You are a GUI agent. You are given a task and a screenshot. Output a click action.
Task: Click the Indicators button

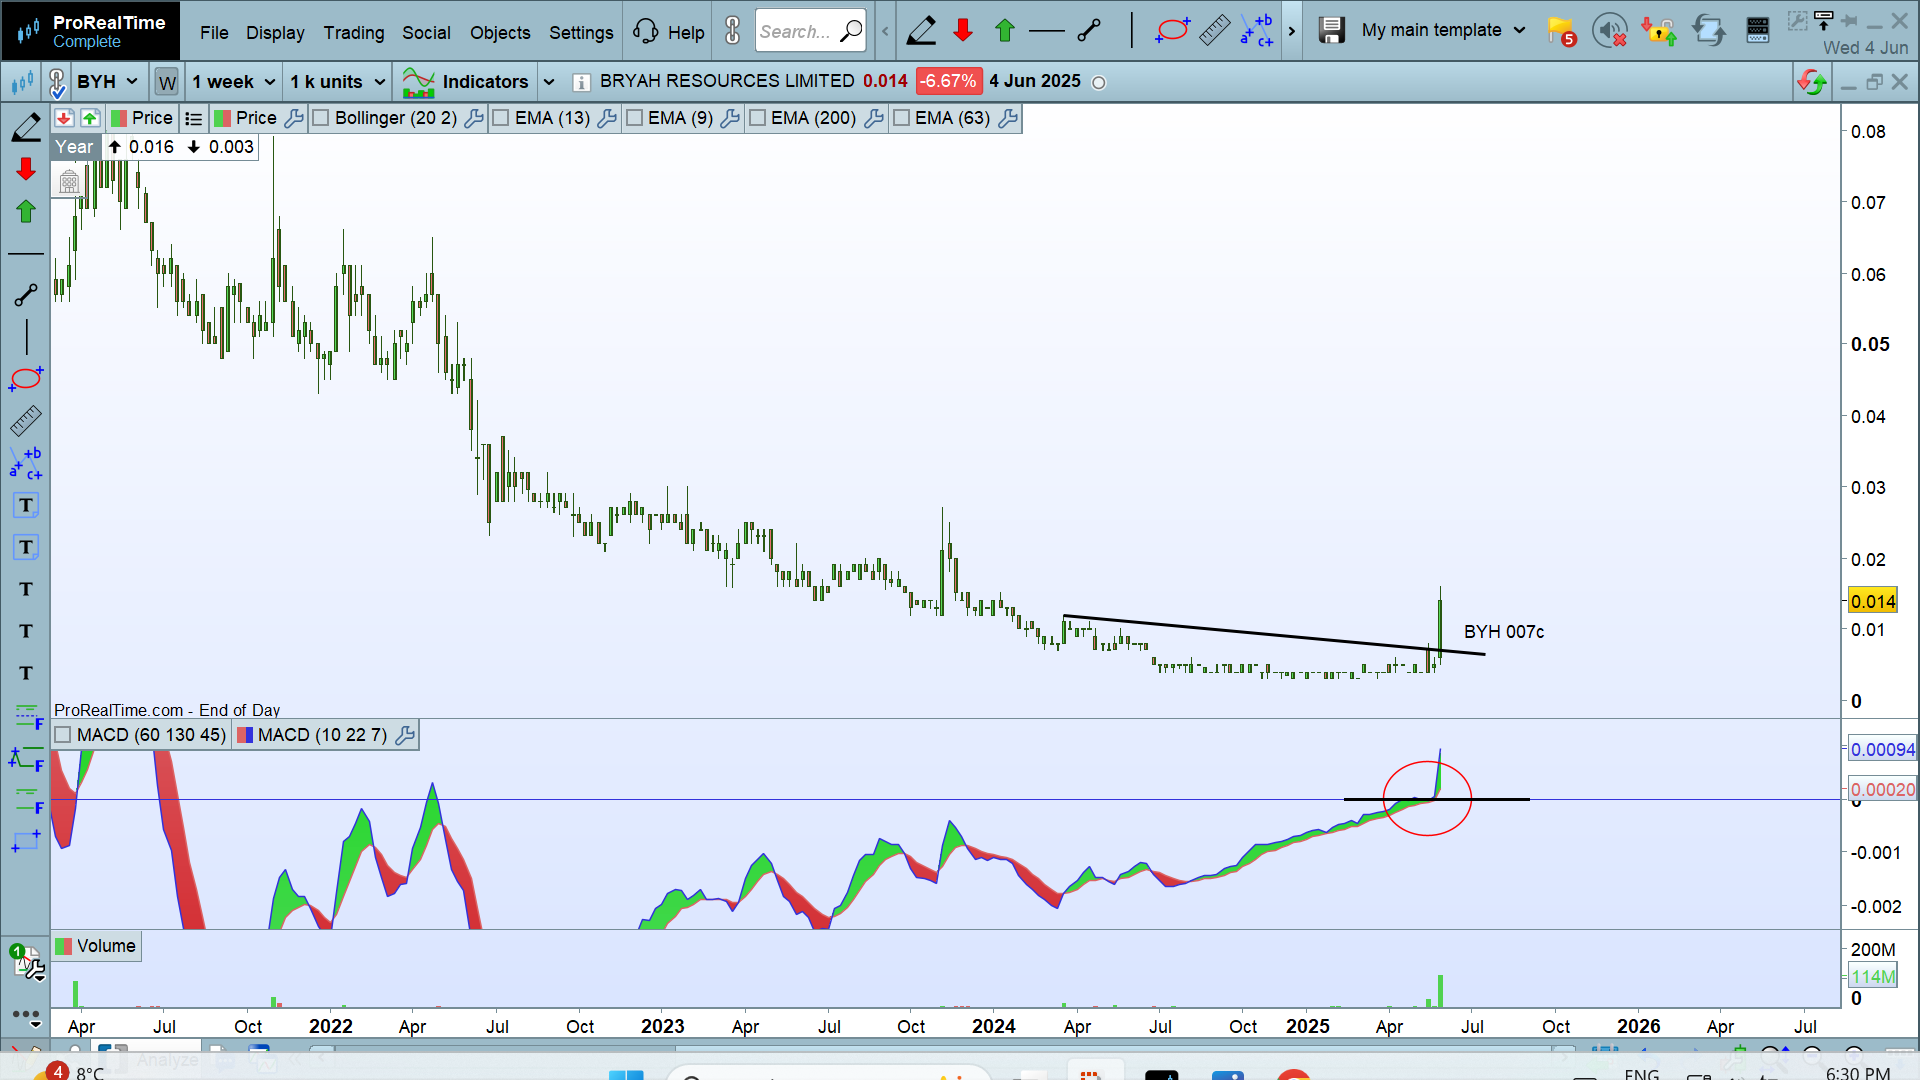pos(466,82)
